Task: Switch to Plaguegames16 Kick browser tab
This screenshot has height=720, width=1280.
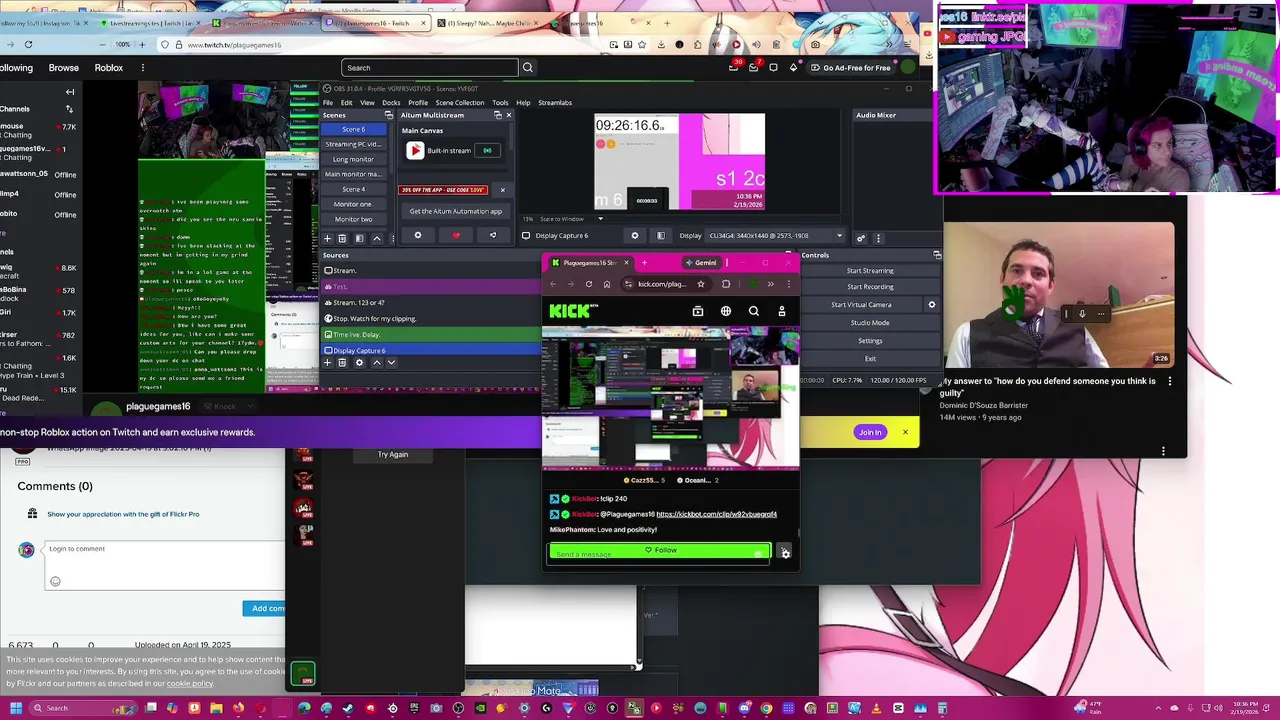Action: [590, 263]
